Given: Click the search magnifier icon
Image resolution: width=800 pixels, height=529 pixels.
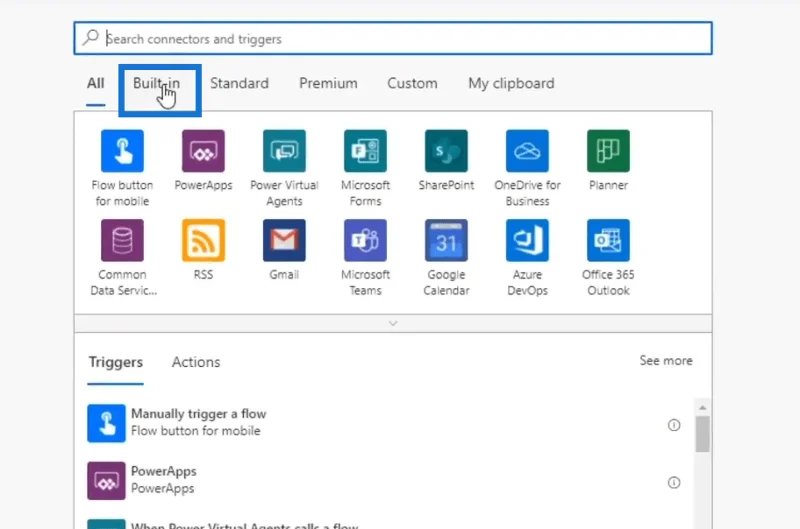Looking at the screenshot, I should tap(91, 37).
